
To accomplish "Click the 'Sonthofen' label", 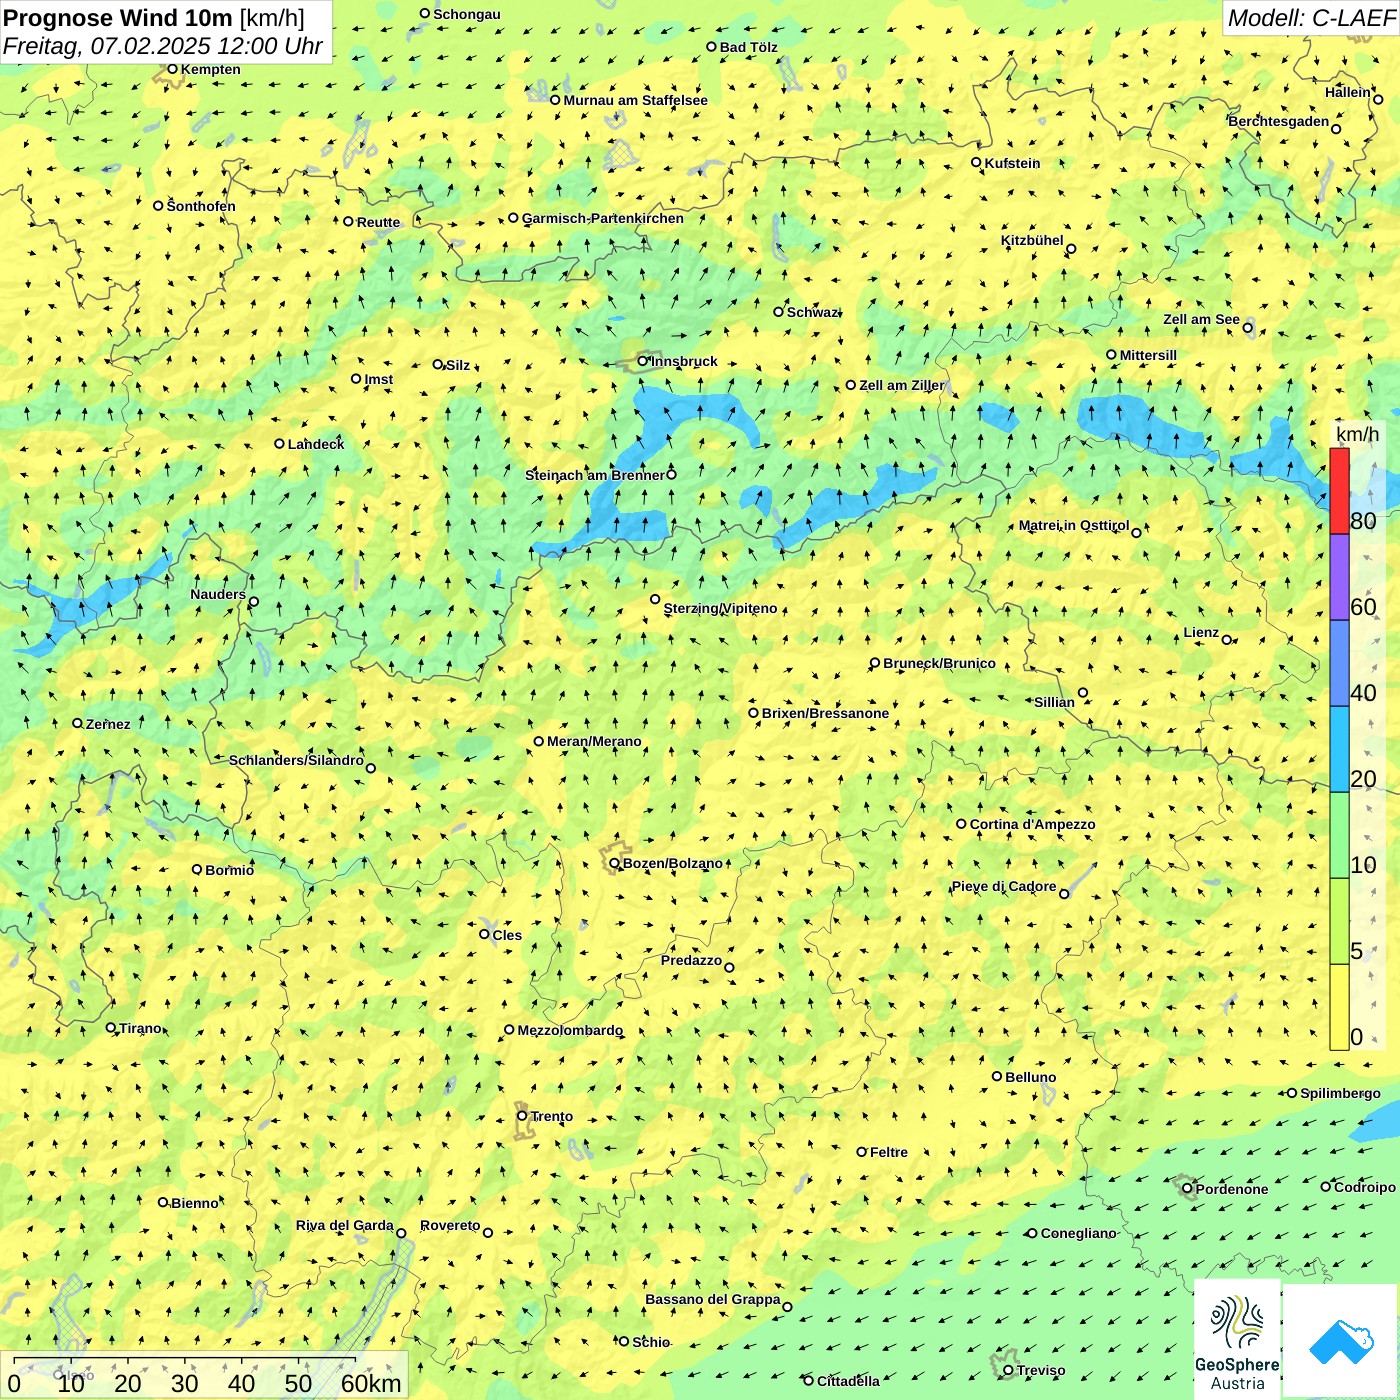I will pyautogui.click(x=201, y=206).
